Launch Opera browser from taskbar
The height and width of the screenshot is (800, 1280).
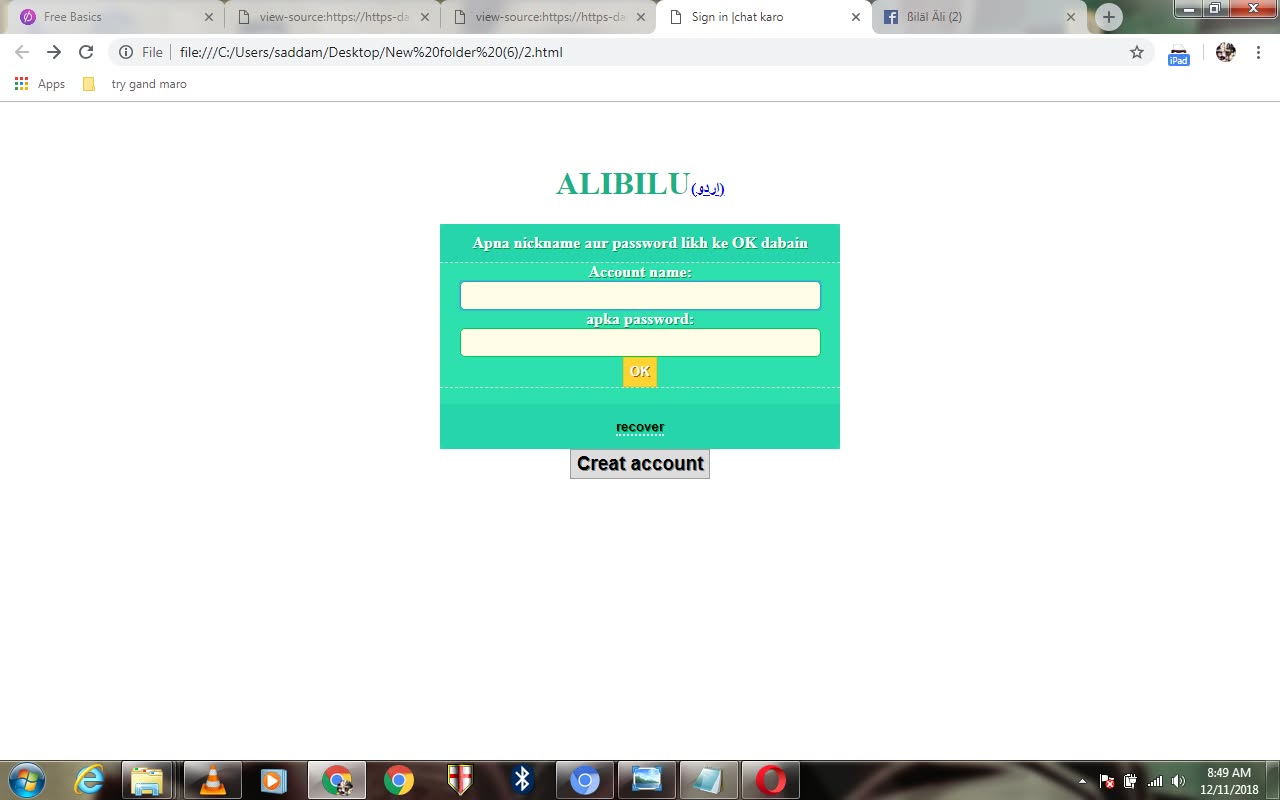pyautogui.click(x=770, y=780)
